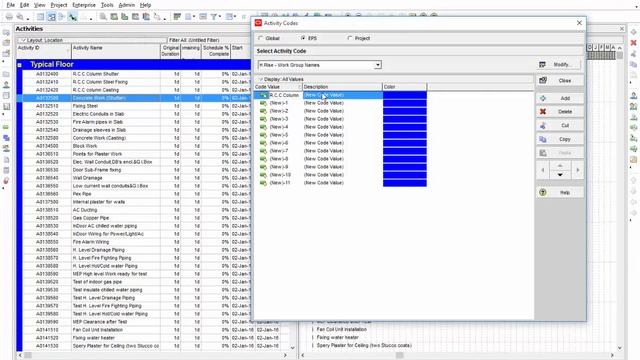The image size is (640, 360).
Task: Click the Close button in Activity Codes
Action: point(560,81)
